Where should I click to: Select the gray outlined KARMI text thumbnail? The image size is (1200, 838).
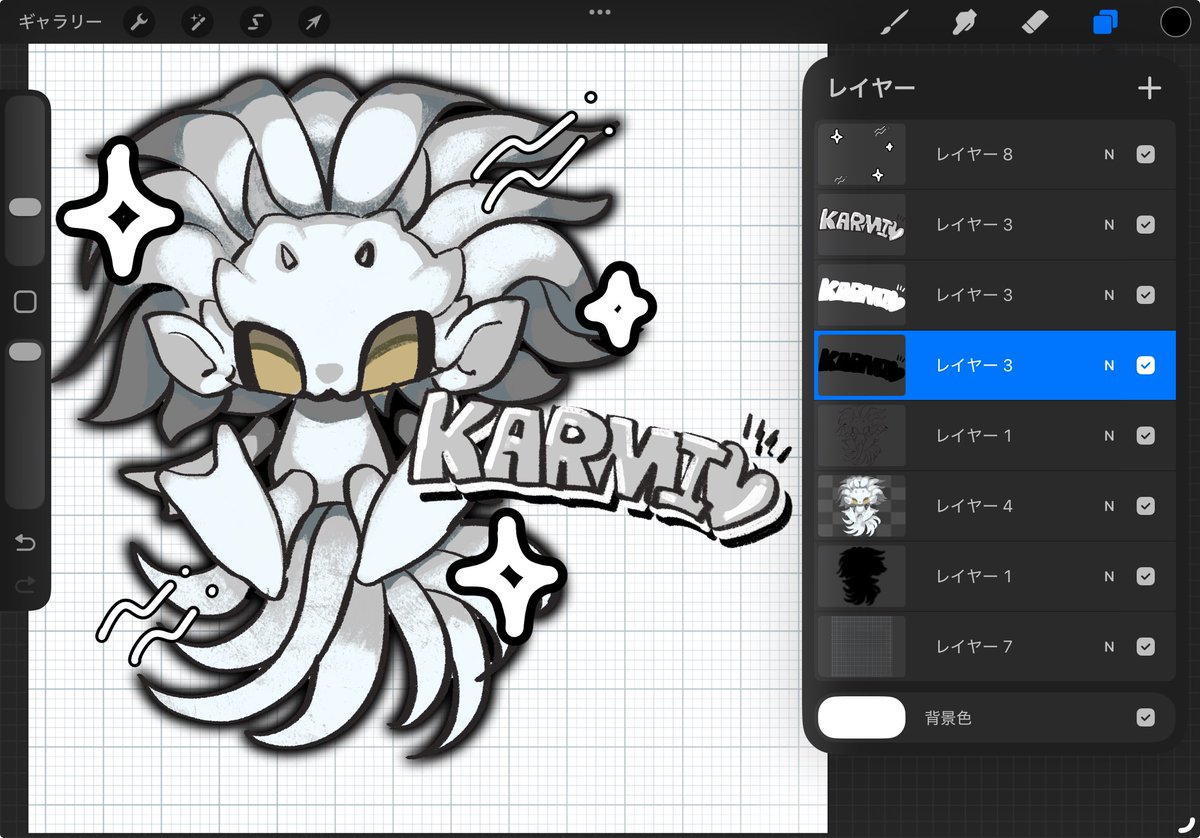click(x=862, y=225)
